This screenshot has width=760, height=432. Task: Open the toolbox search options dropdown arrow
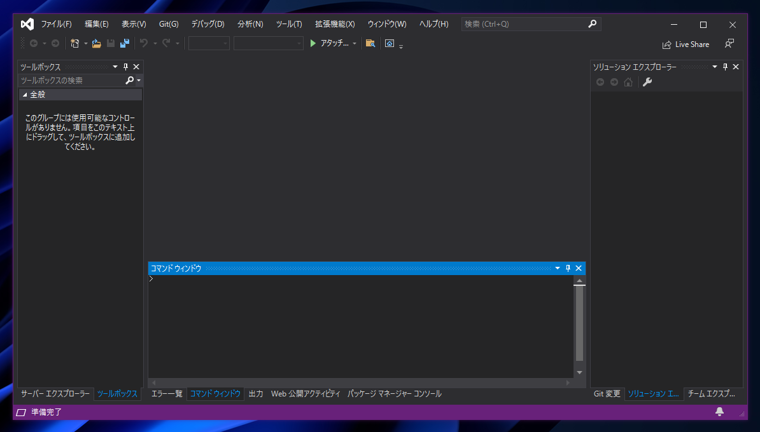[x=139, y=80]
